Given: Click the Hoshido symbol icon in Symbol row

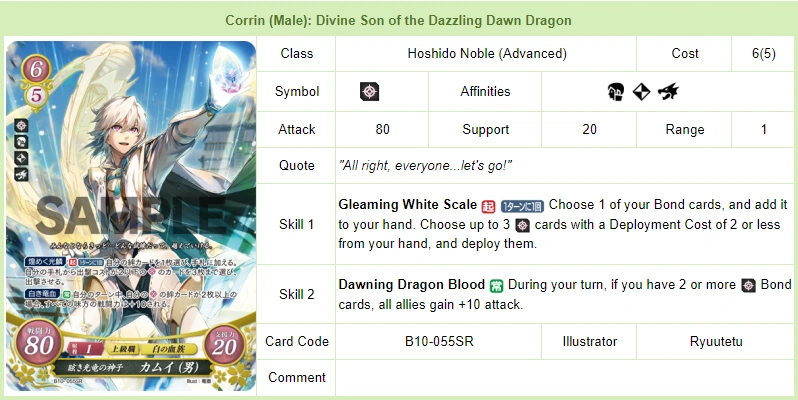Looking at the screenshot, I should click(x=369, y=92).
